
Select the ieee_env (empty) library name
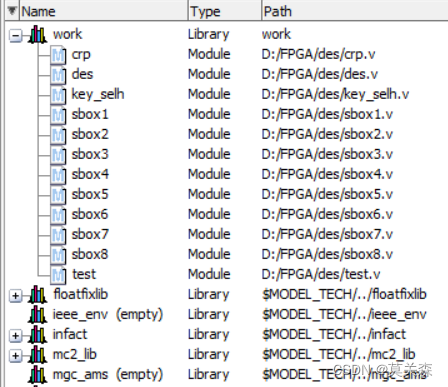click(x=108, y=315)
